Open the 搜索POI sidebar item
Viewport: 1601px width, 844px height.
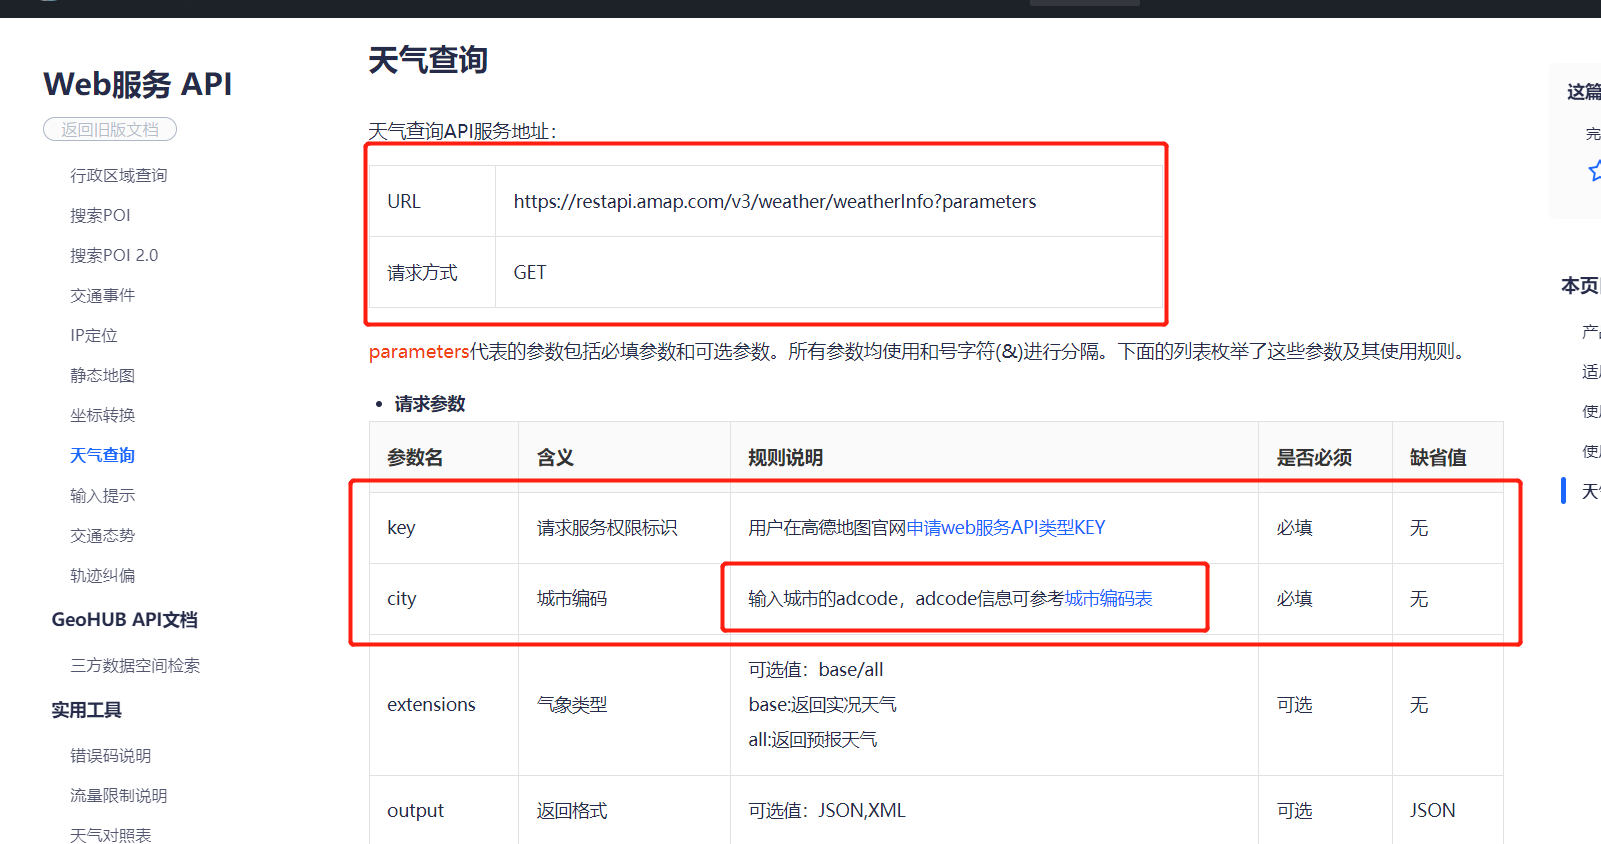(100, 216)
